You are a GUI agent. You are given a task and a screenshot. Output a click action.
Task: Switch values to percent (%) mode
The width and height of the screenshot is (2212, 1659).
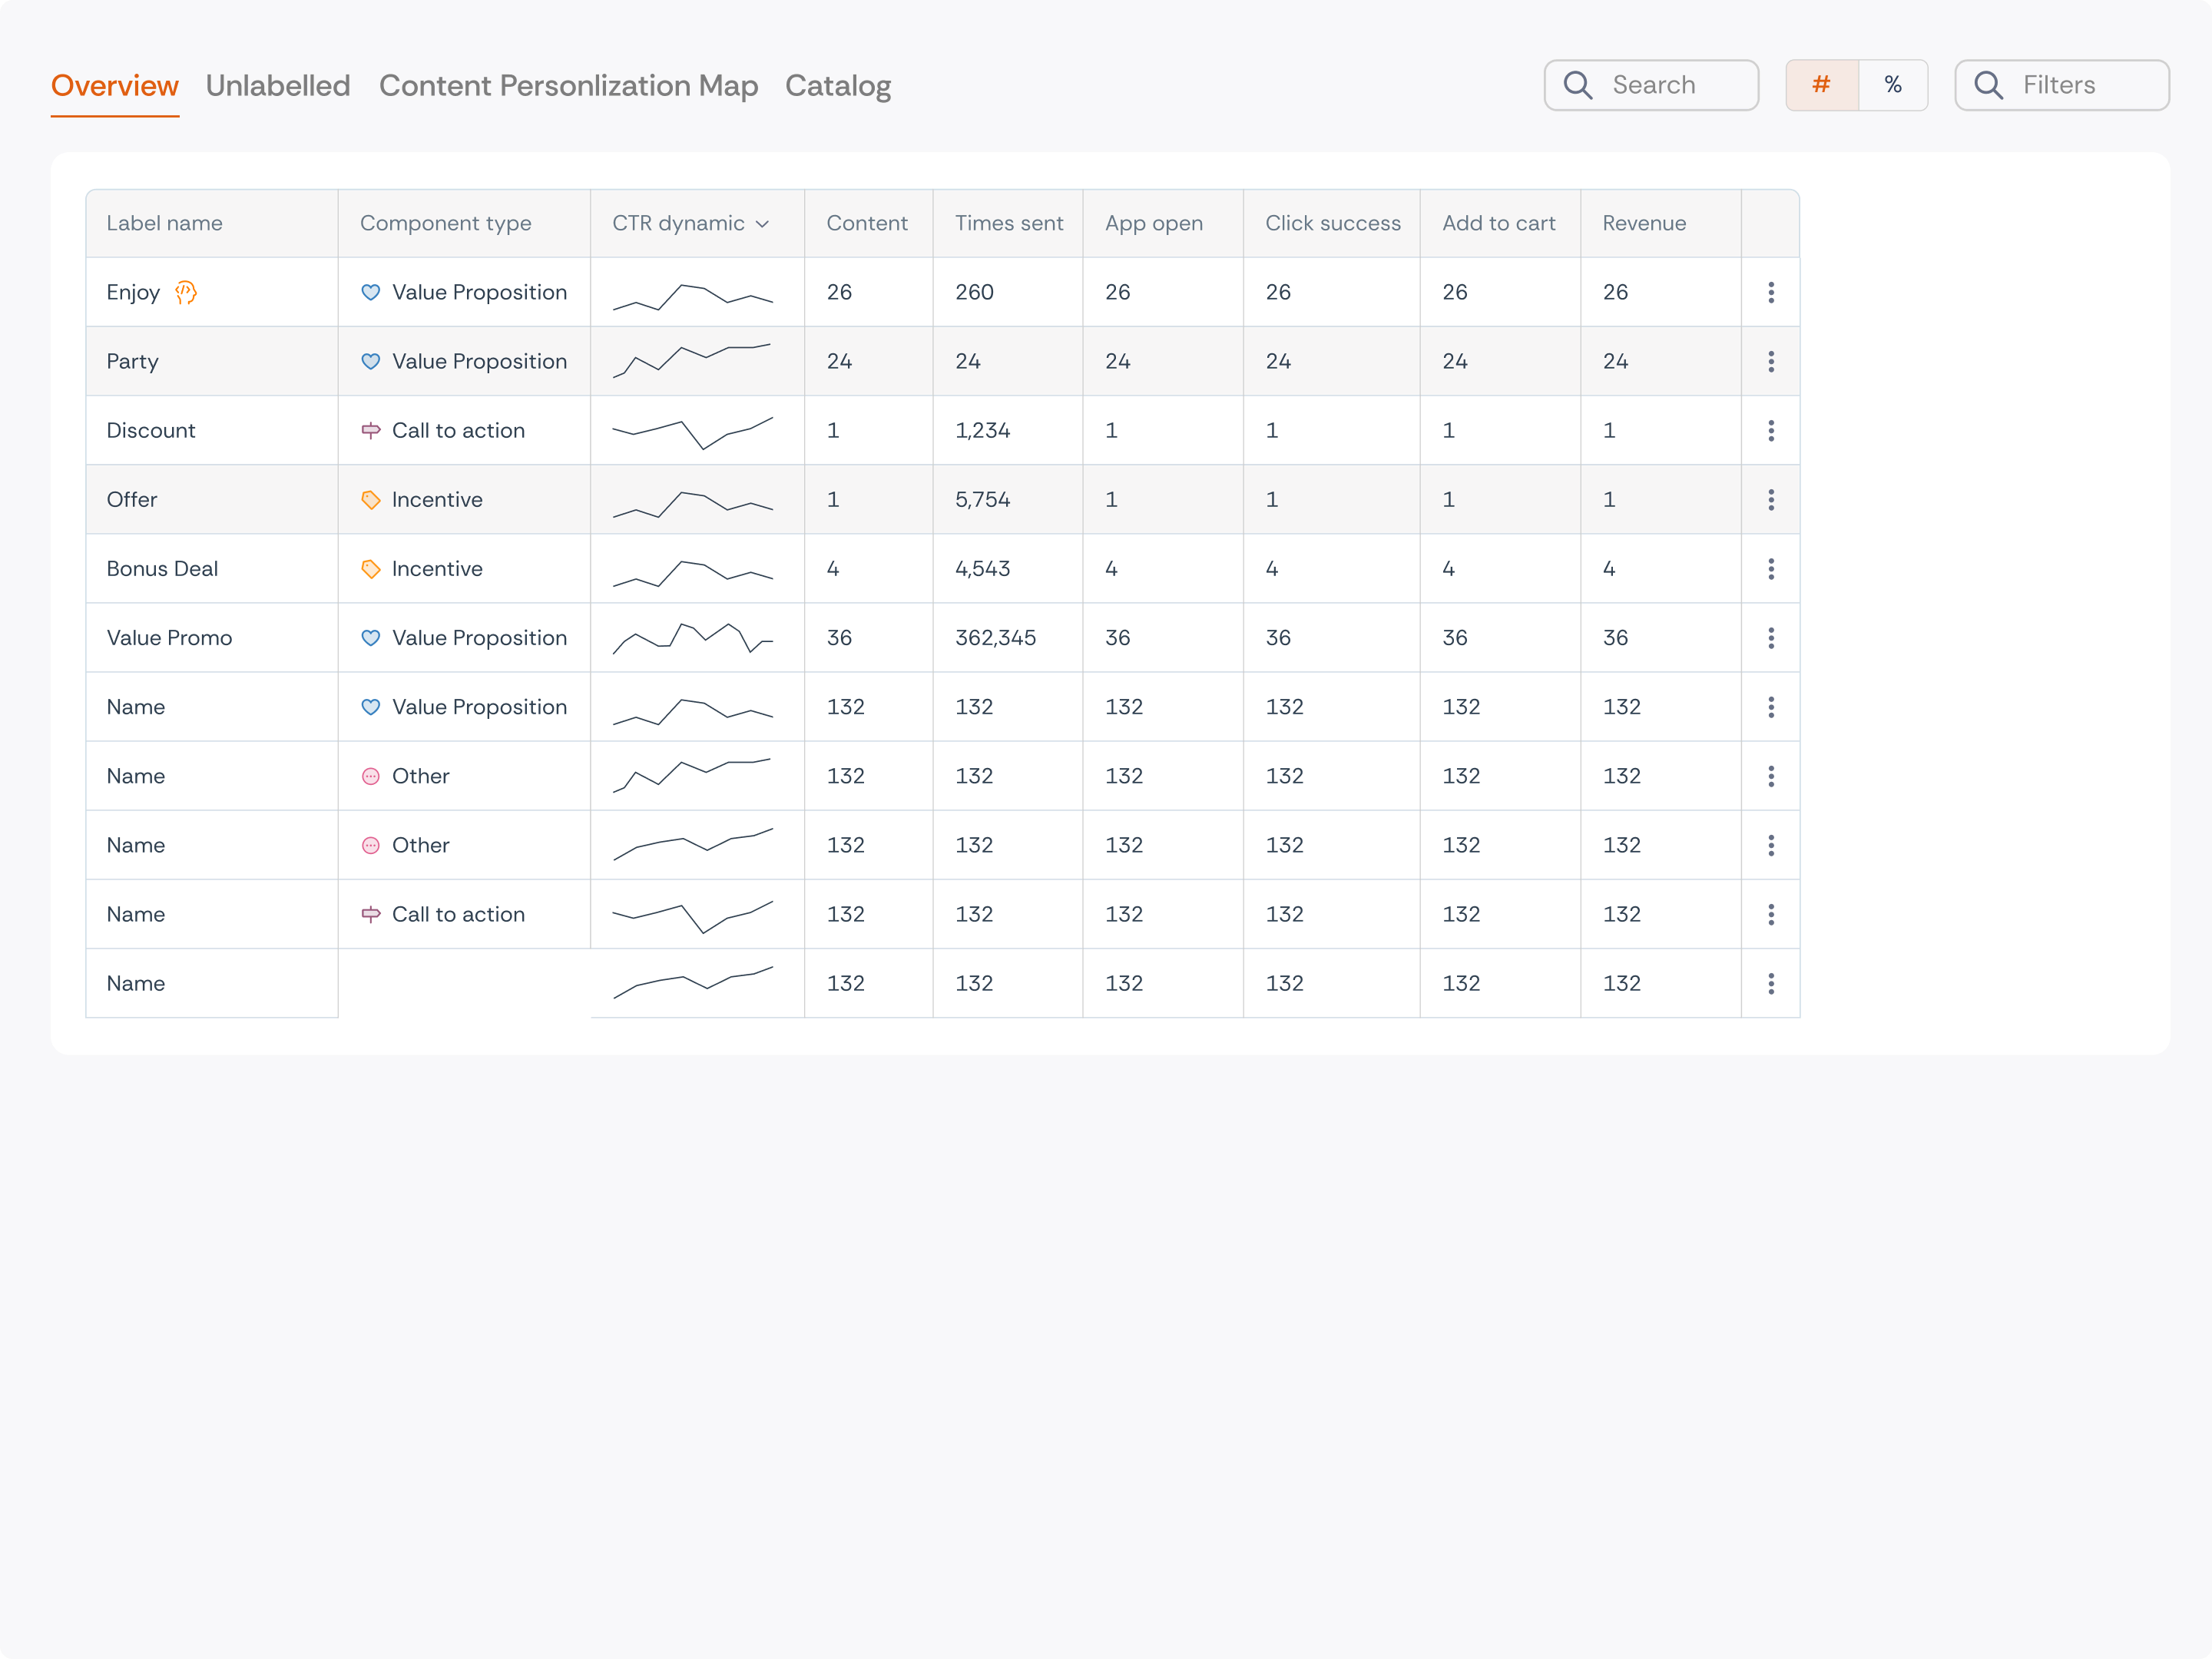click(x=1893, y=85)
